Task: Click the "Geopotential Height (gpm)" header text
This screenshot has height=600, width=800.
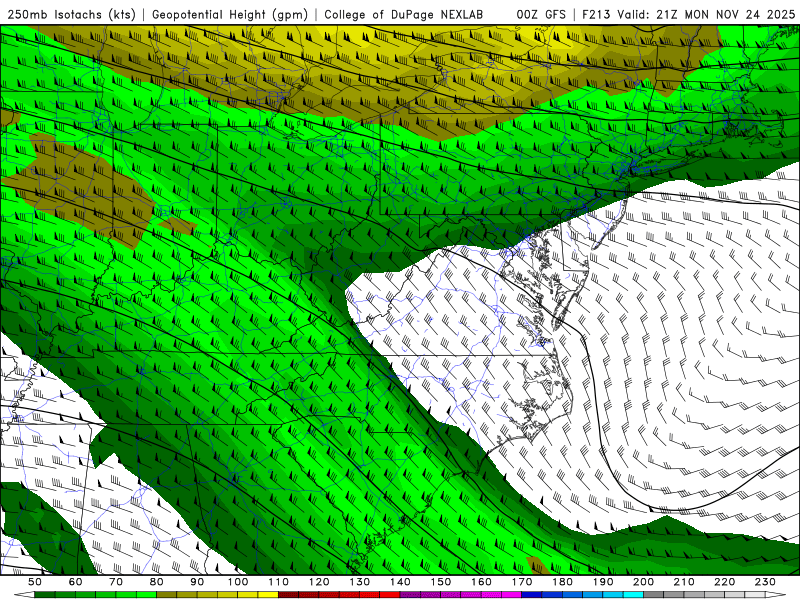Action: [x=230, y=15]
